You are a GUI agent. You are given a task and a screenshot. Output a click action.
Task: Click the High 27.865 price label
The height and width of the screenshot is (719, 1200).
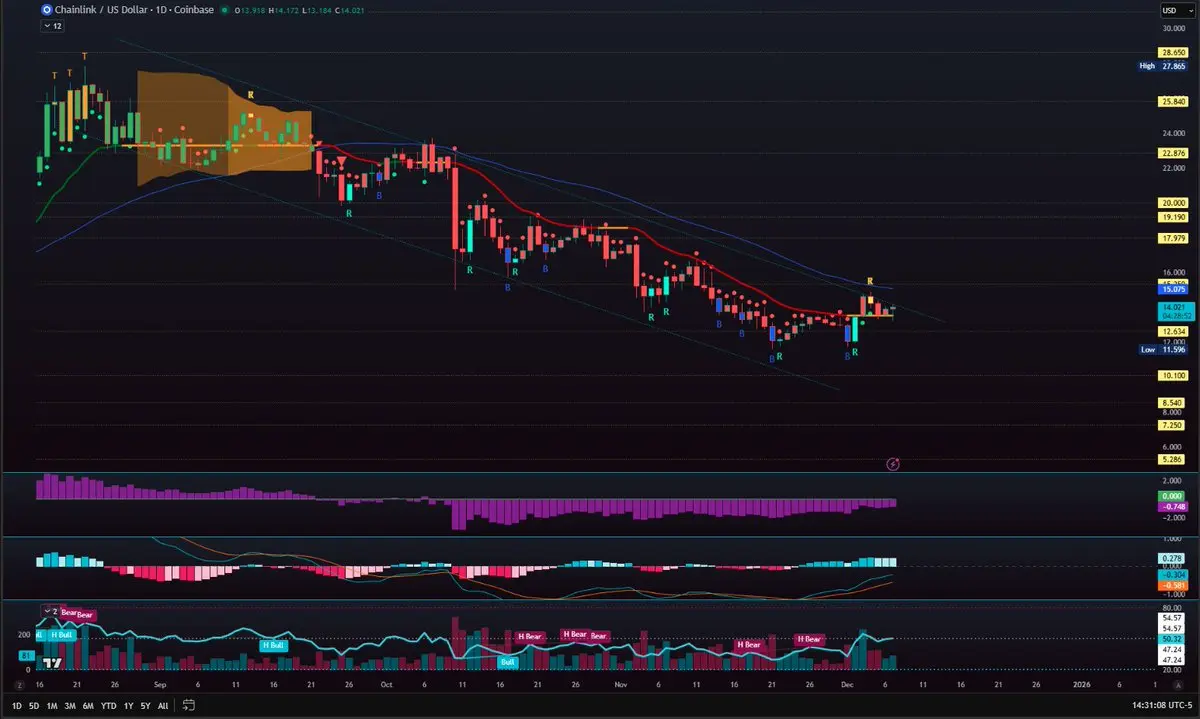click(x=1162, y=66)
